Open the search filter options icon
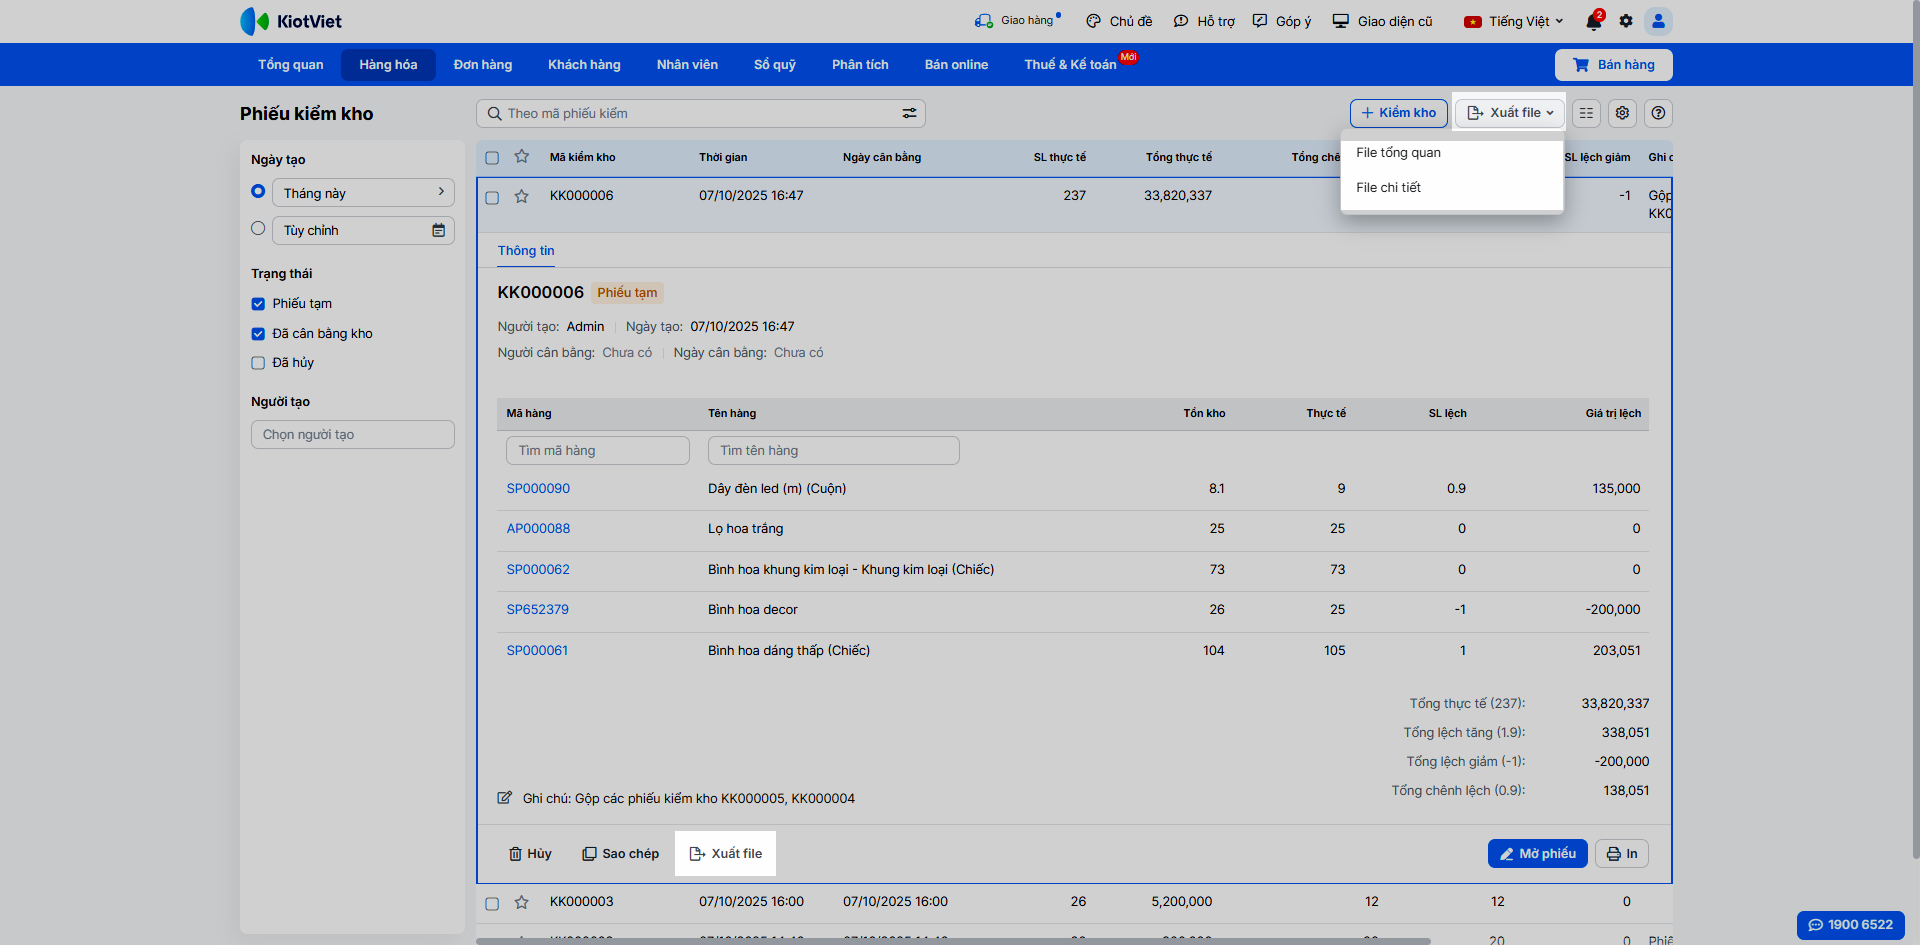Viewport: 1920px width, 945px height. click(x=909, y=114)
